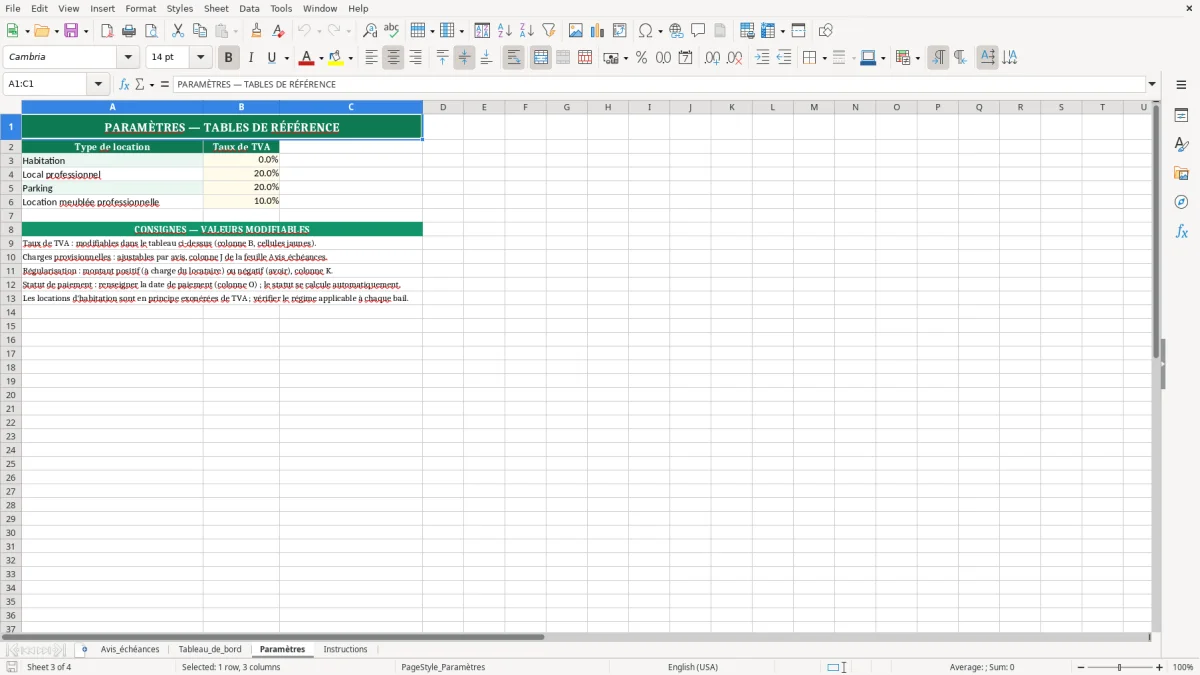This screenshot has height=675, width=1200.
Task: Open the Styles menu
Action: (180, 8)
